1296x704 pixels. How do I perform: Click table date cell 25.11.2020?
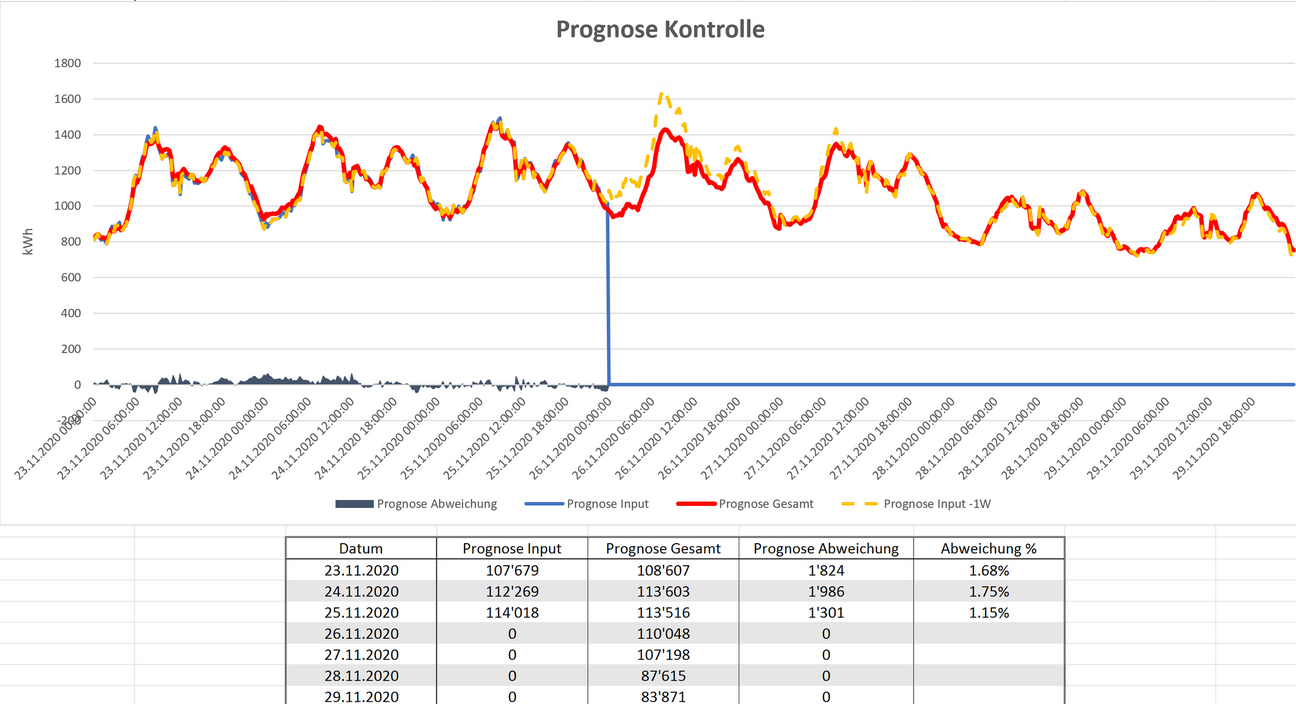pos(361,612)
